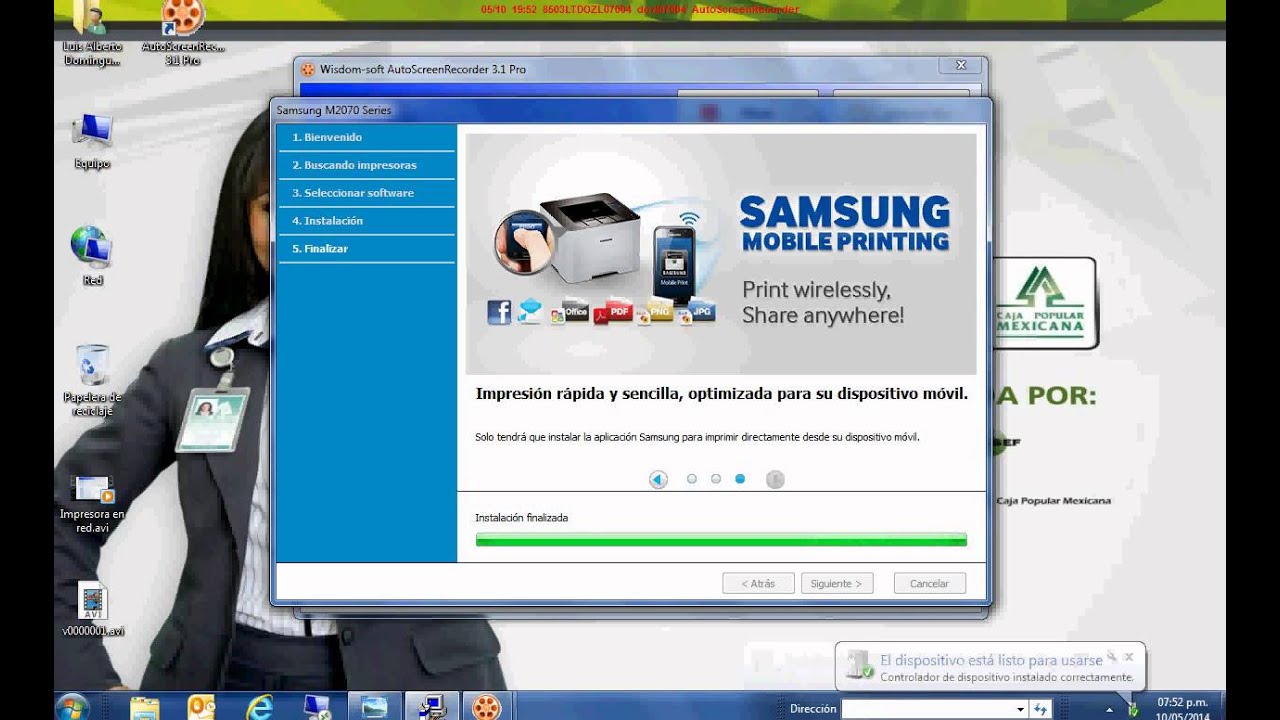Switch to the AutoScreenRecorder taskbar icon
This screenshot has width=1280, height=720.
pos(487,707)
